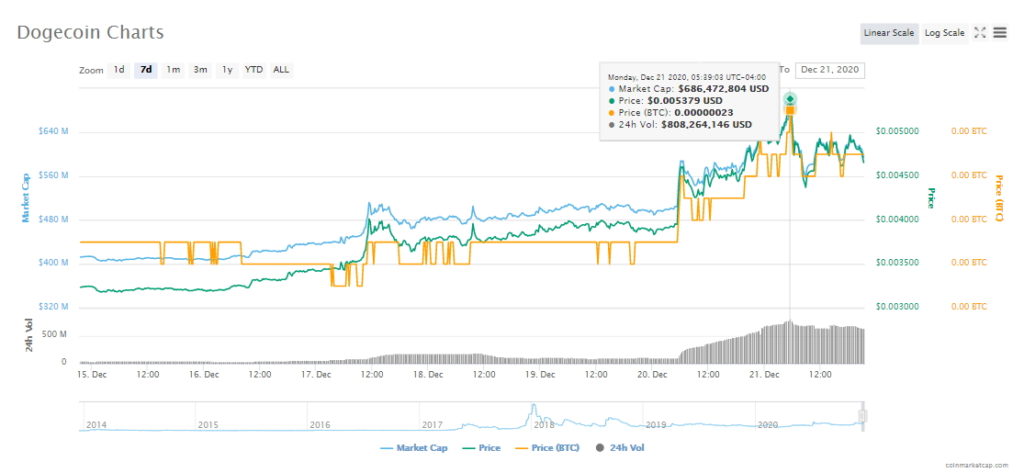Click the green price marker diamond
Screen dimensions: 1024x473
[790, 99]
